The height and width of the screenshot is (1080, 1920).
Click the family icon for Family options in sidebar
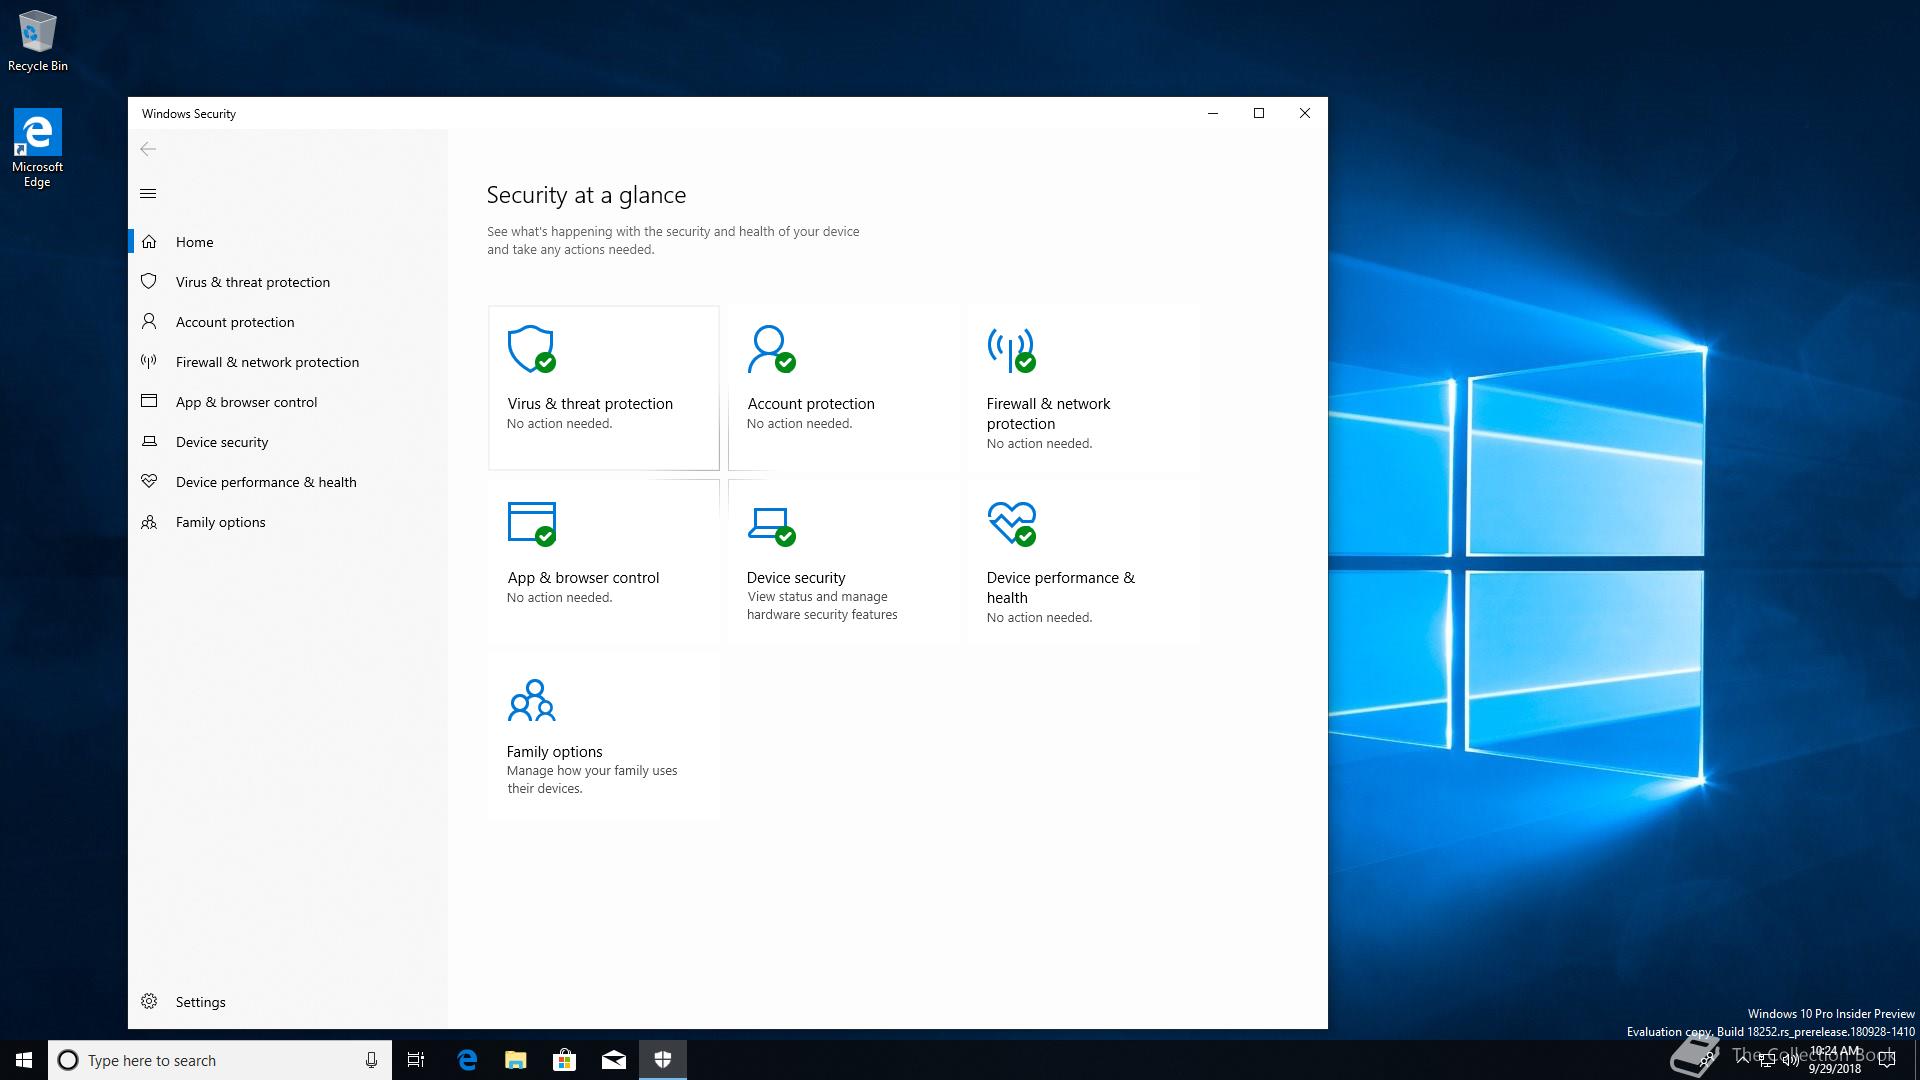point(149,522)
